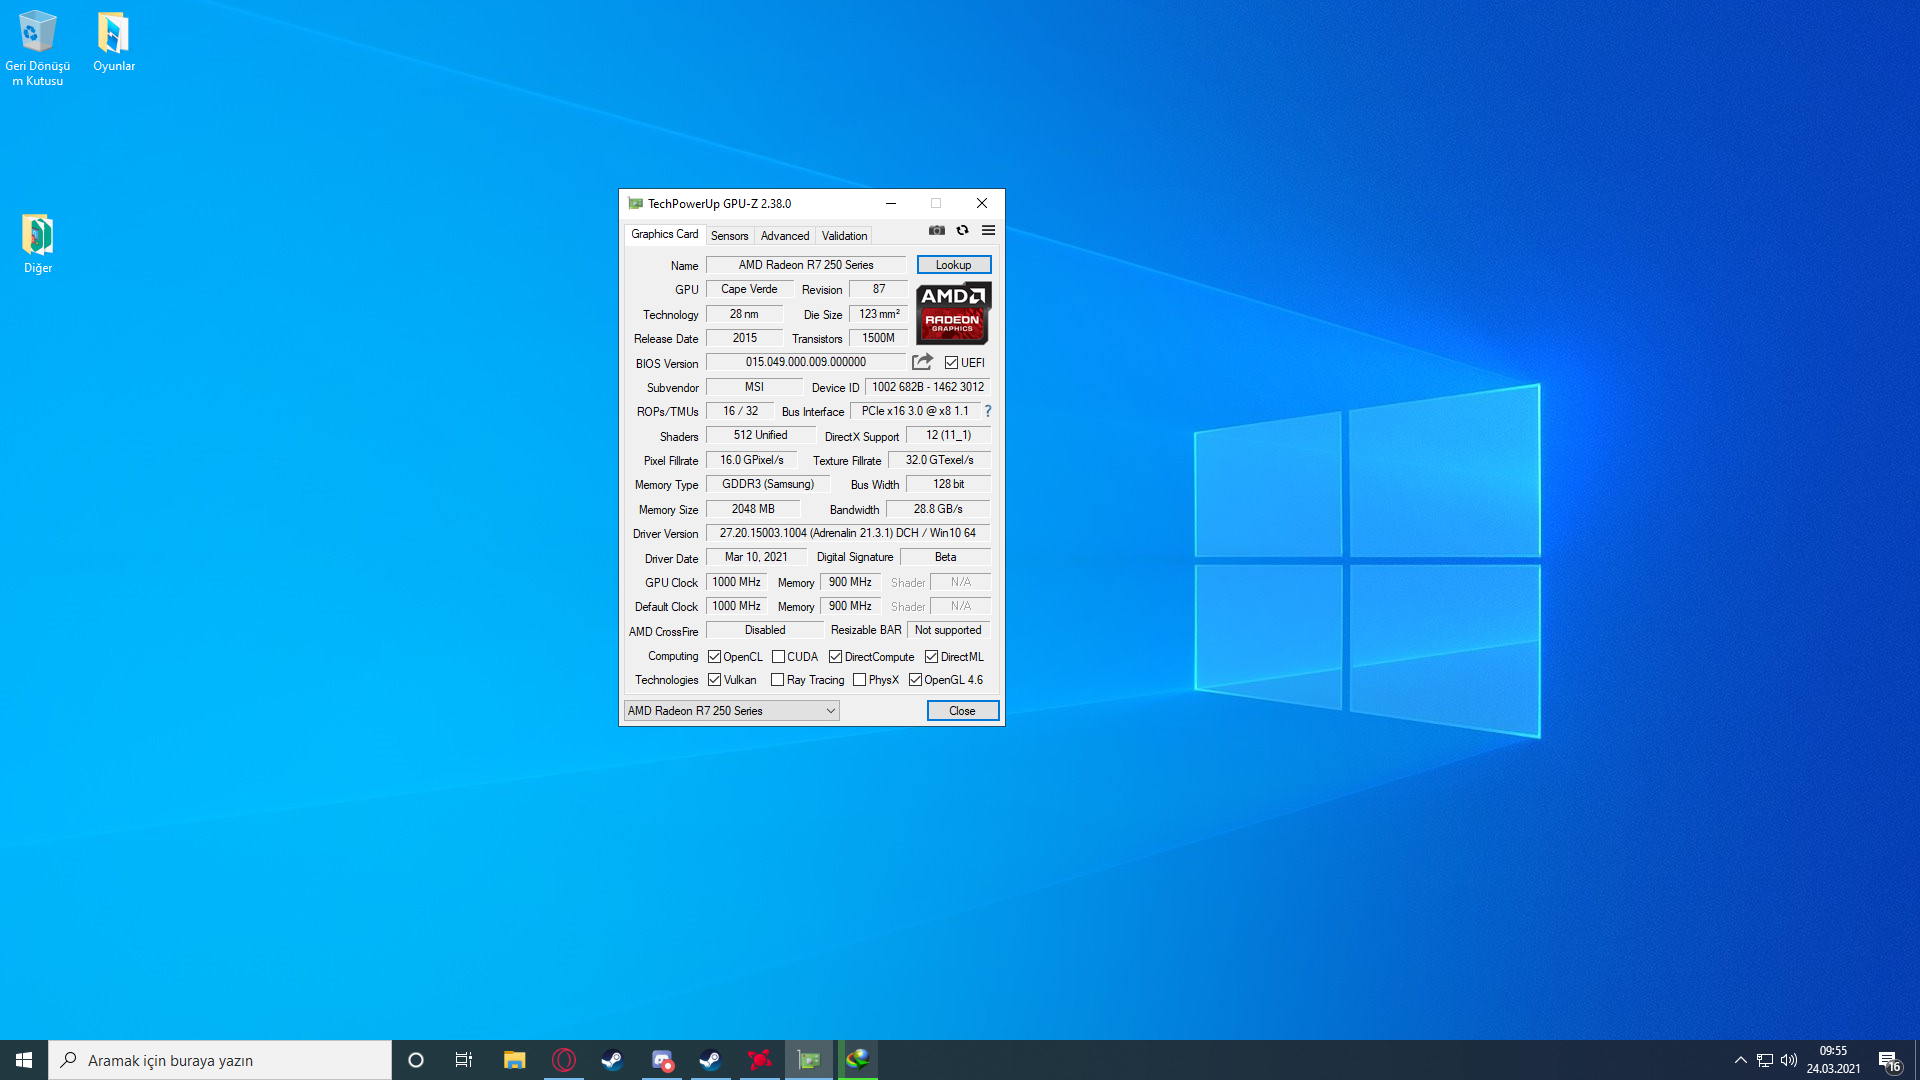Show hidden icons in the system tray
Image resolution: width=1920 pixels, height=1080 pixels.
pos(1740,1060)
